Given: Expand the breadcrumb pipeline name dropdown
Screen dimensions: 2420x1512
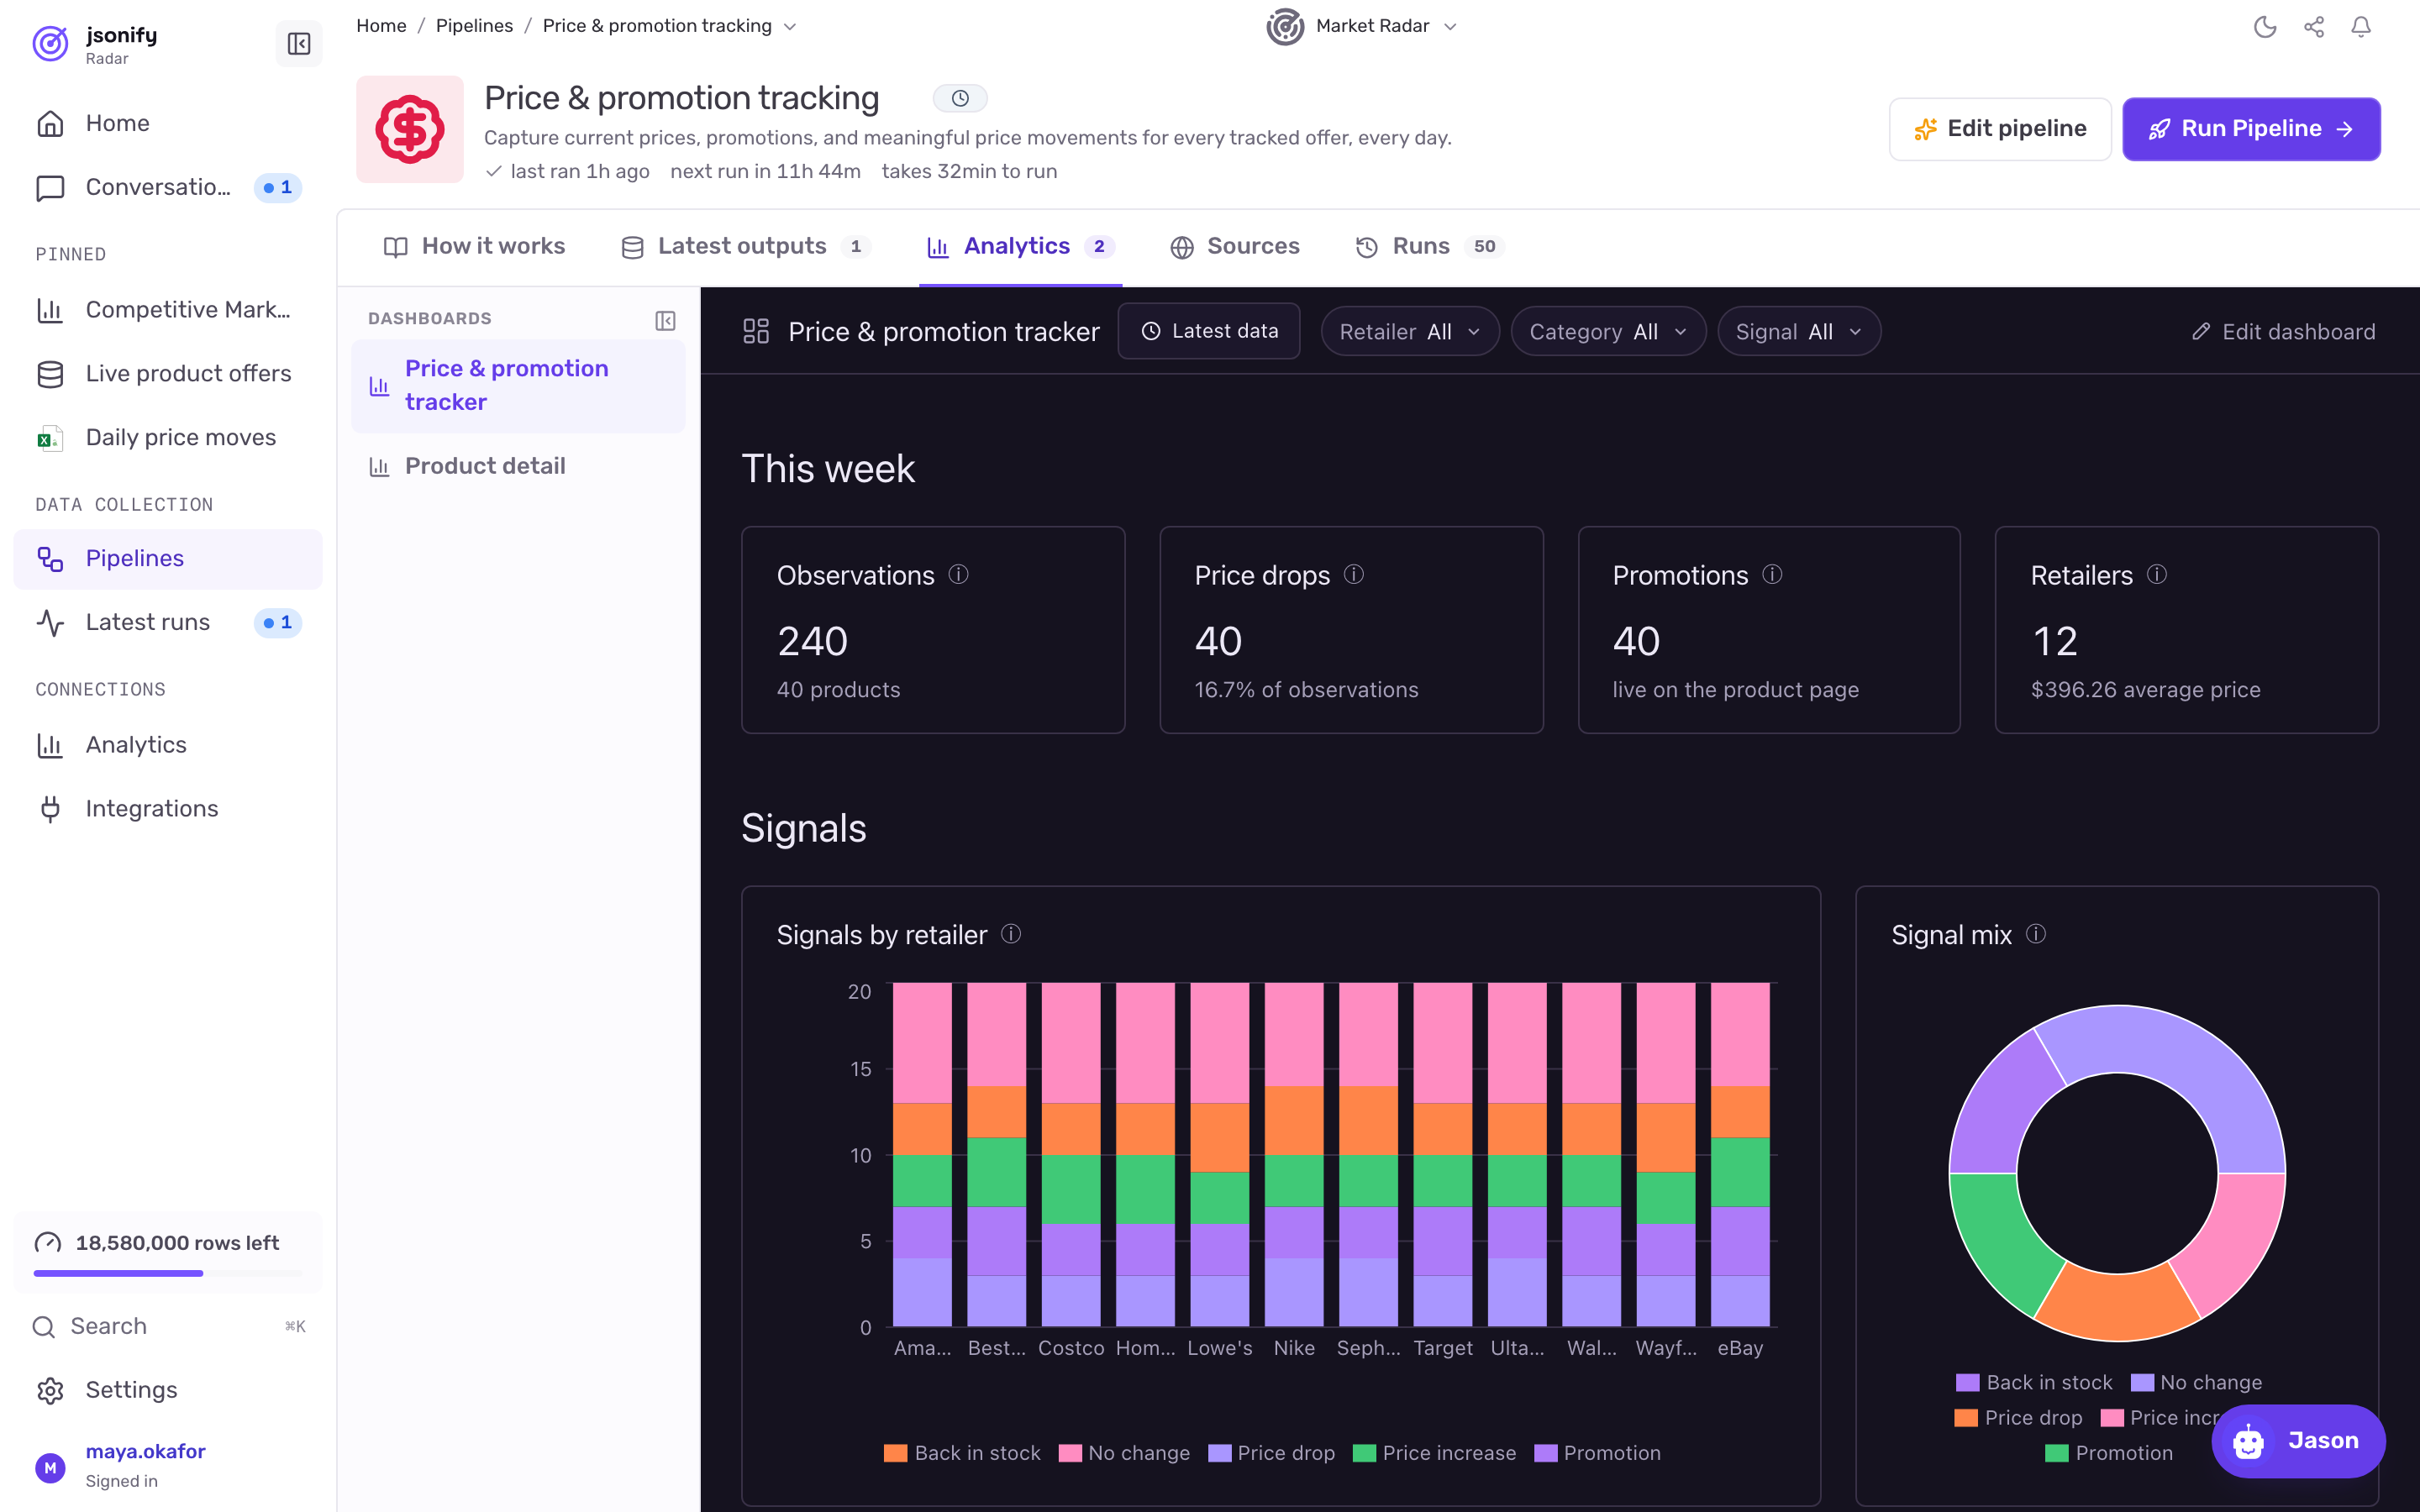Looking at the screenshot, I should (x=790, y=27).
